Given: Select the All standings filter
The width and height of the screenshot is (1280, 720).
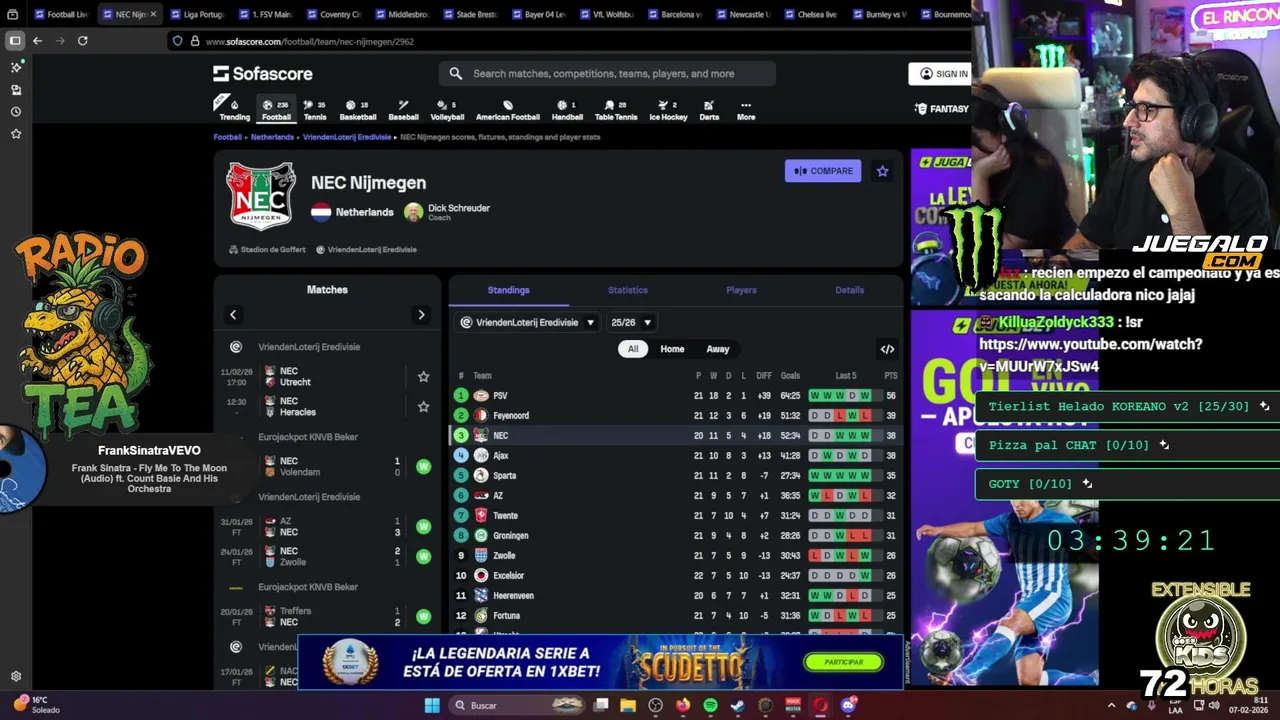Looking at the screenshot, I should tap(633, 349).
